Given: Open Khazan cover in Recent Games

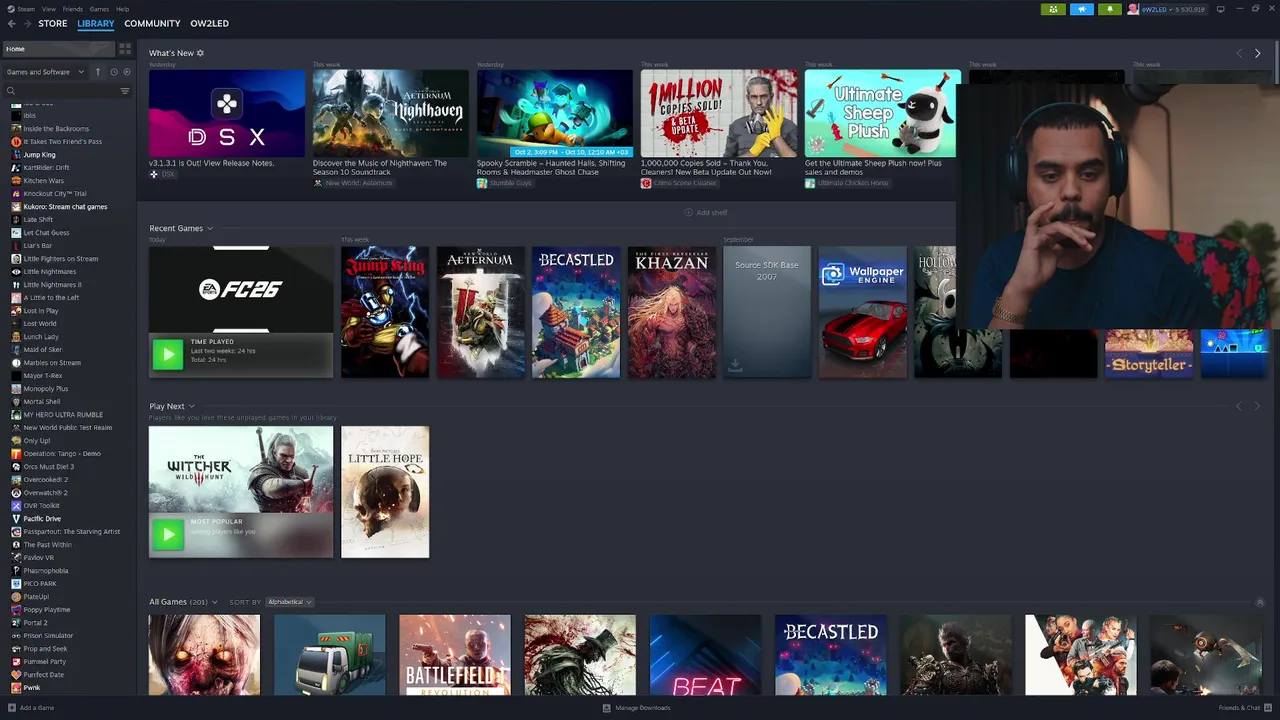Looking at the screenshot, I should click(x=672, y=312).
